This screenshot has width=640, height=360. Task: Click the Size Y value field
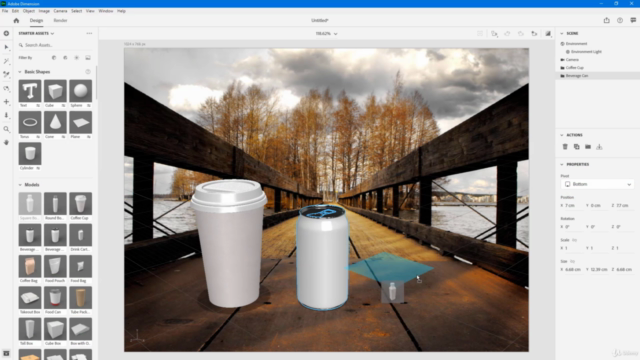(599, 269)
